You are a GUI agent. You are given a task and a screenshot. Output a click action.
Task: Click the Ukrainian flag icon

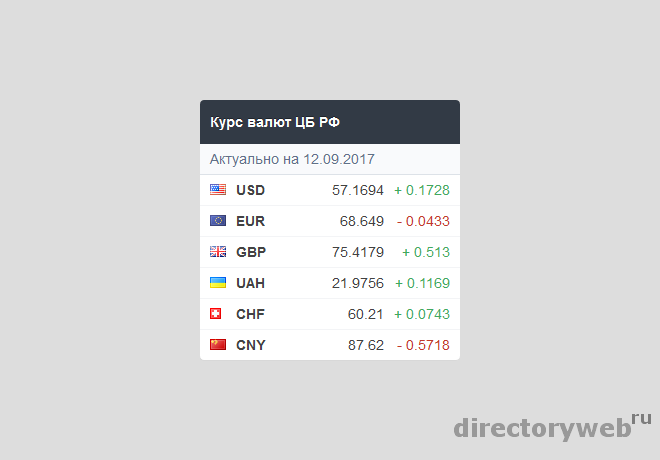[x=218, y=283]
